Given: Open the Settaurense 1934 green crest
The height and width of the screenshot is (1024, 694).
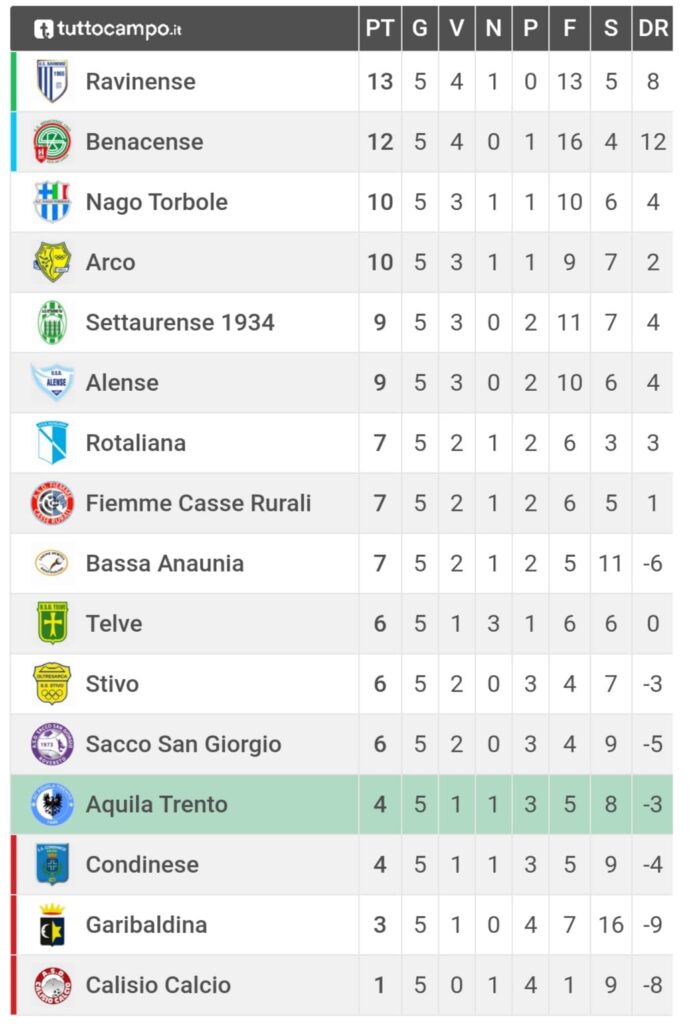Looking at the screenshot, I should point(52,322).
